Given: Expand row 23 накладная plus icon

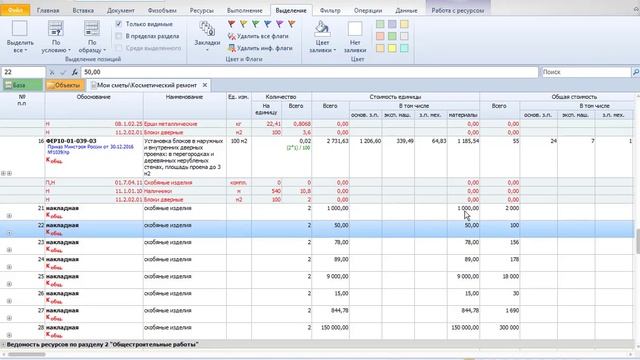Looking at the screenshot, I should (x=9, y=250).
